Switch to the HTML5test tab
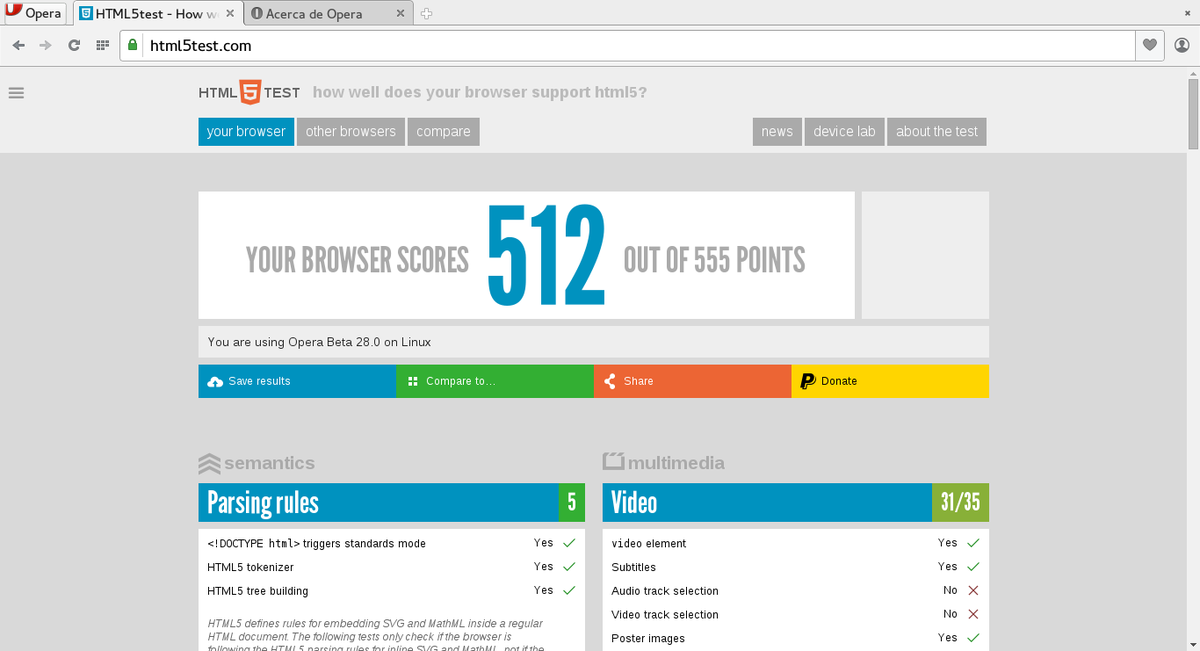The image size is (1200, 651). [157, 14]
